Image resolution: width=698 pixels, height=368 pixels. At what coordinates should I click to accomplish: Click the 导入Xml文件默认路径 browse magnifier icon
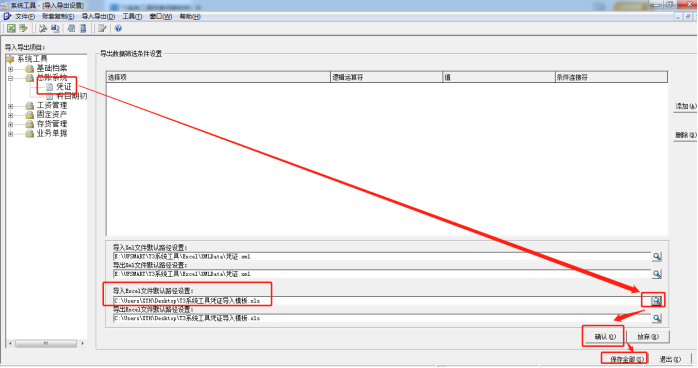coord(657,256)
